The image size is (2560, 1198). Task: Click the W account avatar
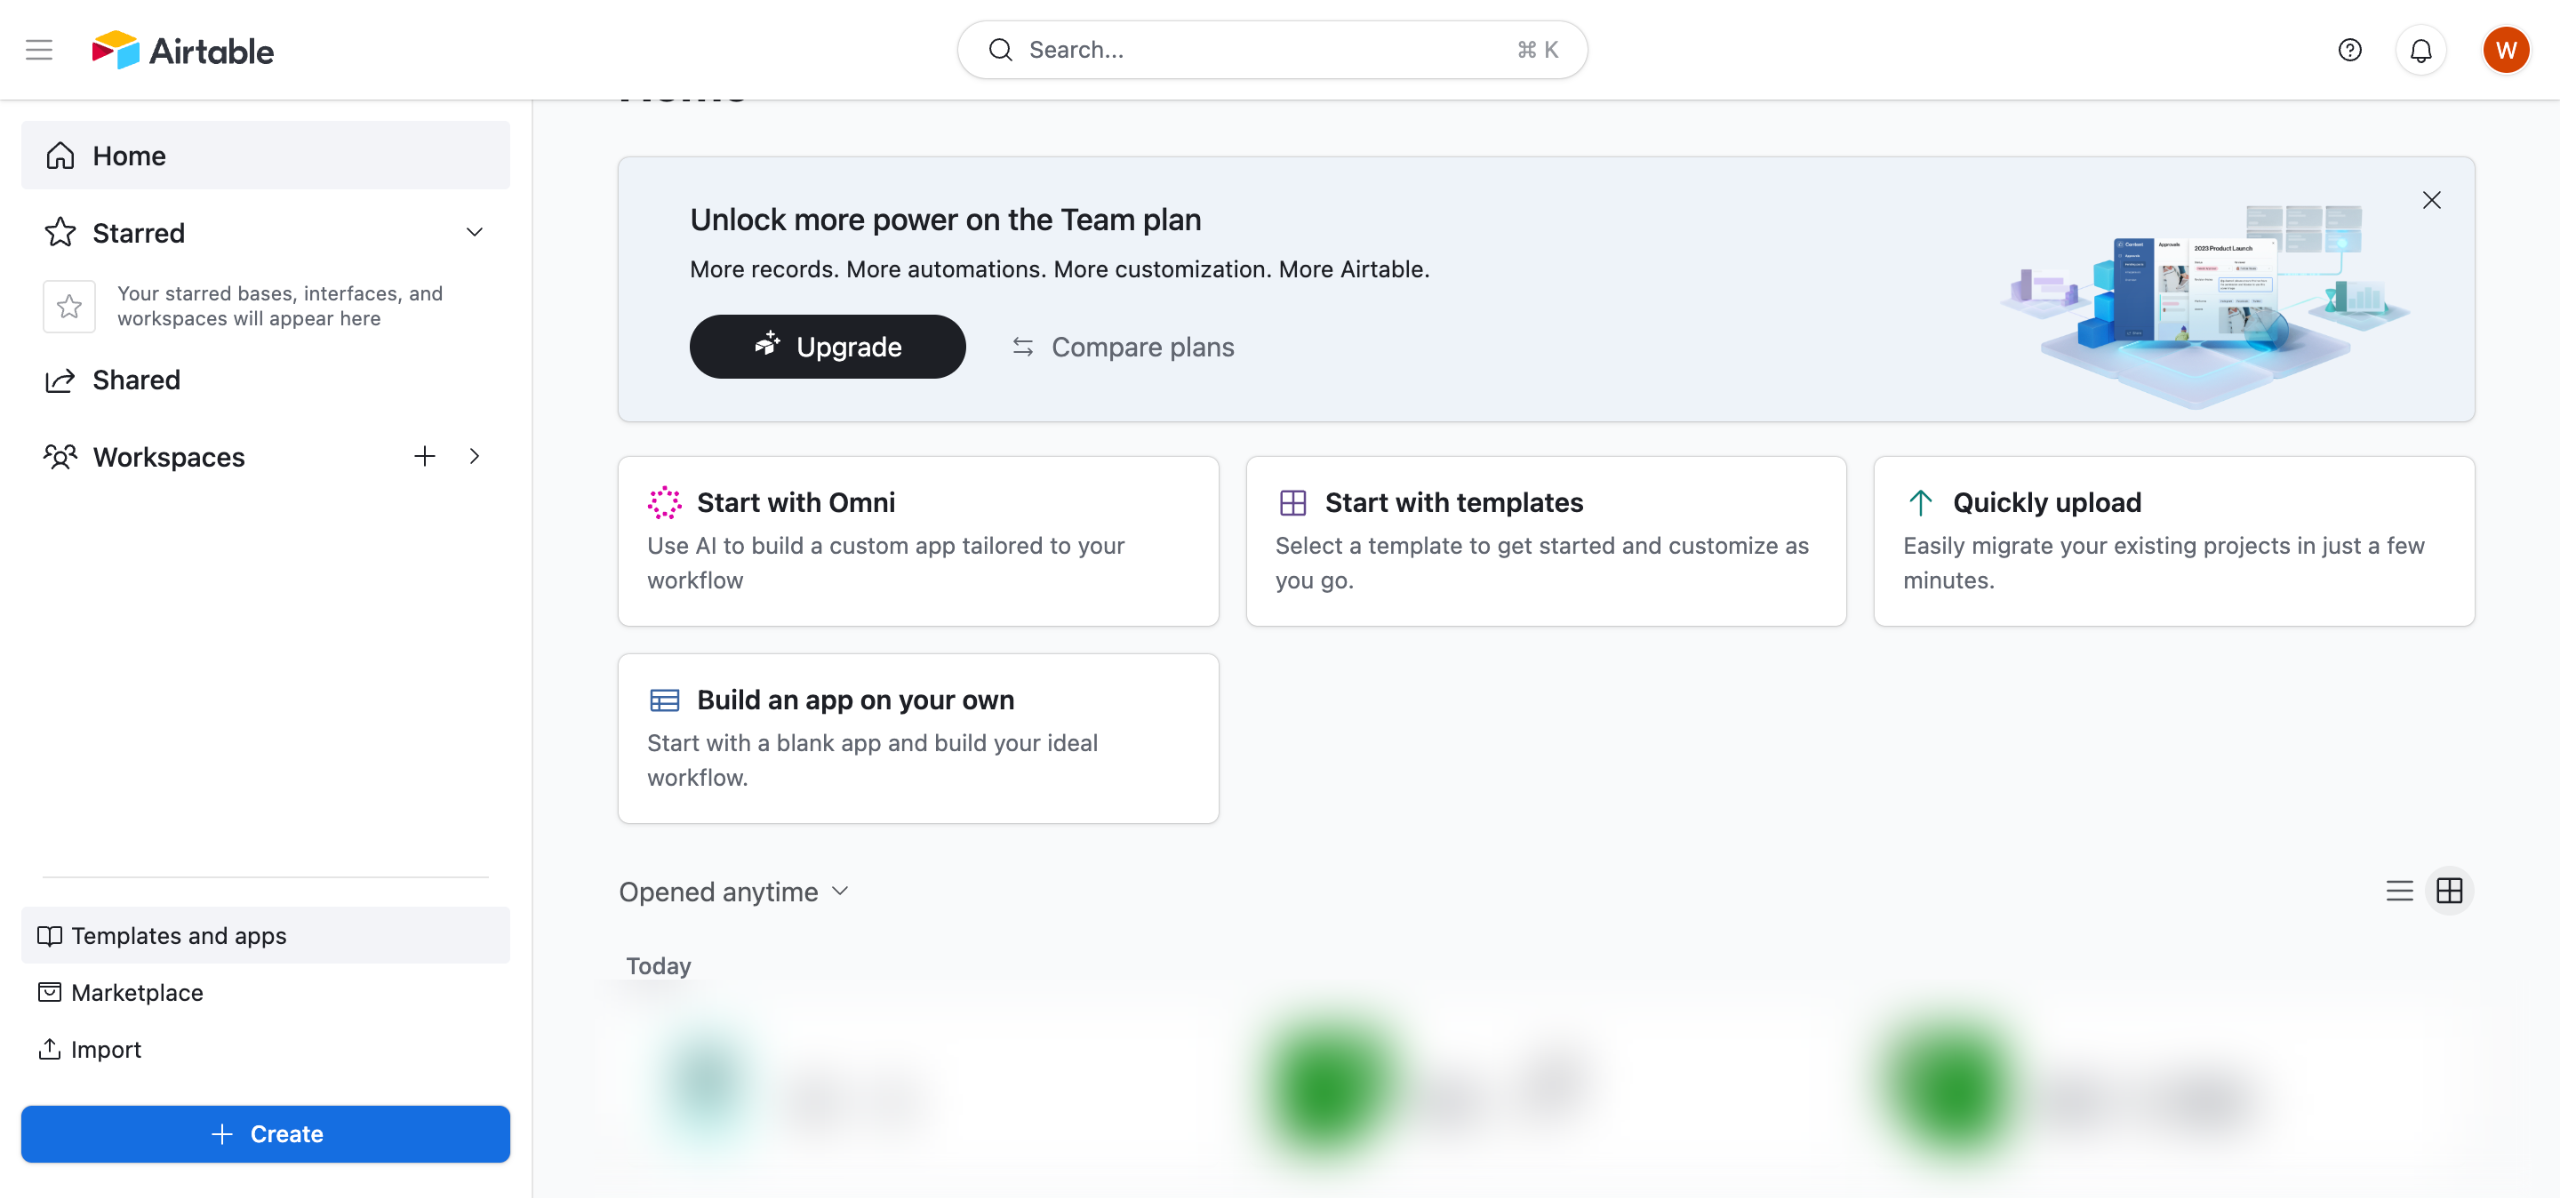pos(2506,50)
